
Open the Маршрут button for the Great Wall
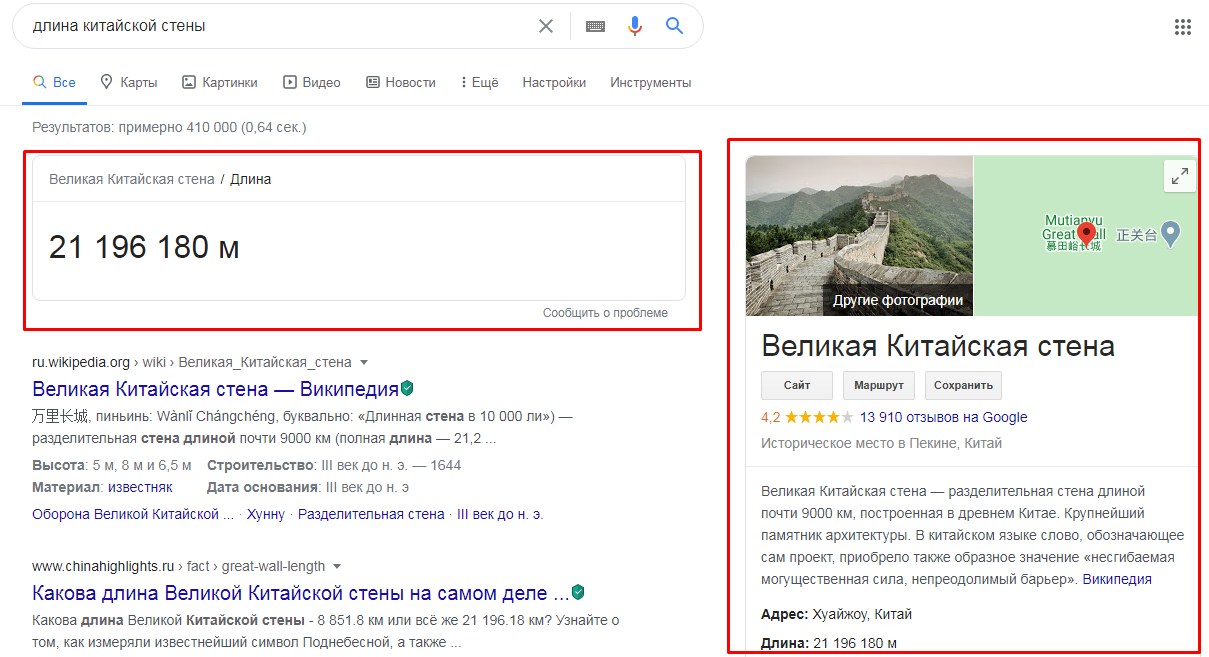coord(878,385)
